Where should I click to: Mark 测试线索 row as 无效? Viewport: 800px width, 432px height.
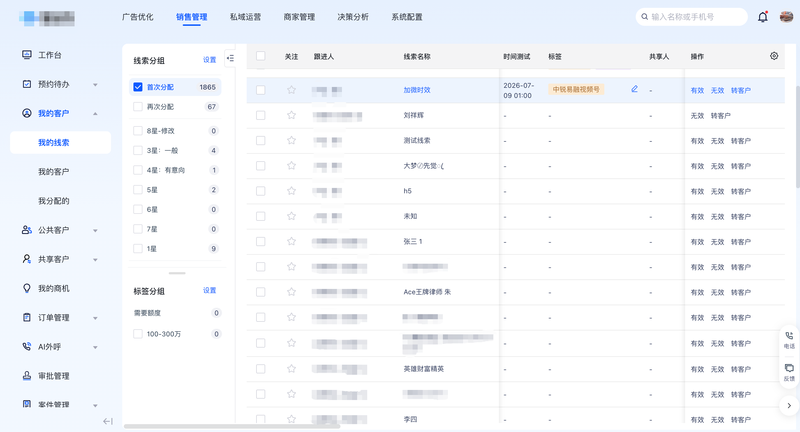(x=717, y=141)
